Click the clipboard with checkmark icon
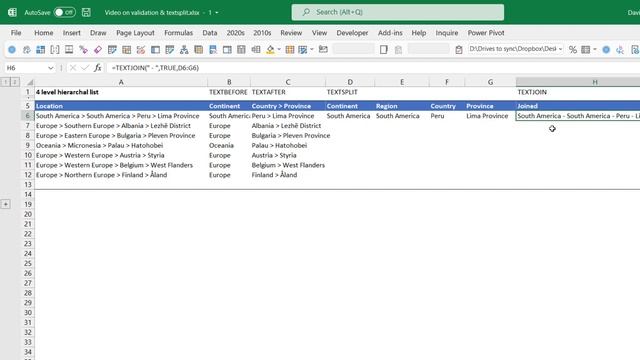This screenshot has height=360, width=640. (459, 50)
